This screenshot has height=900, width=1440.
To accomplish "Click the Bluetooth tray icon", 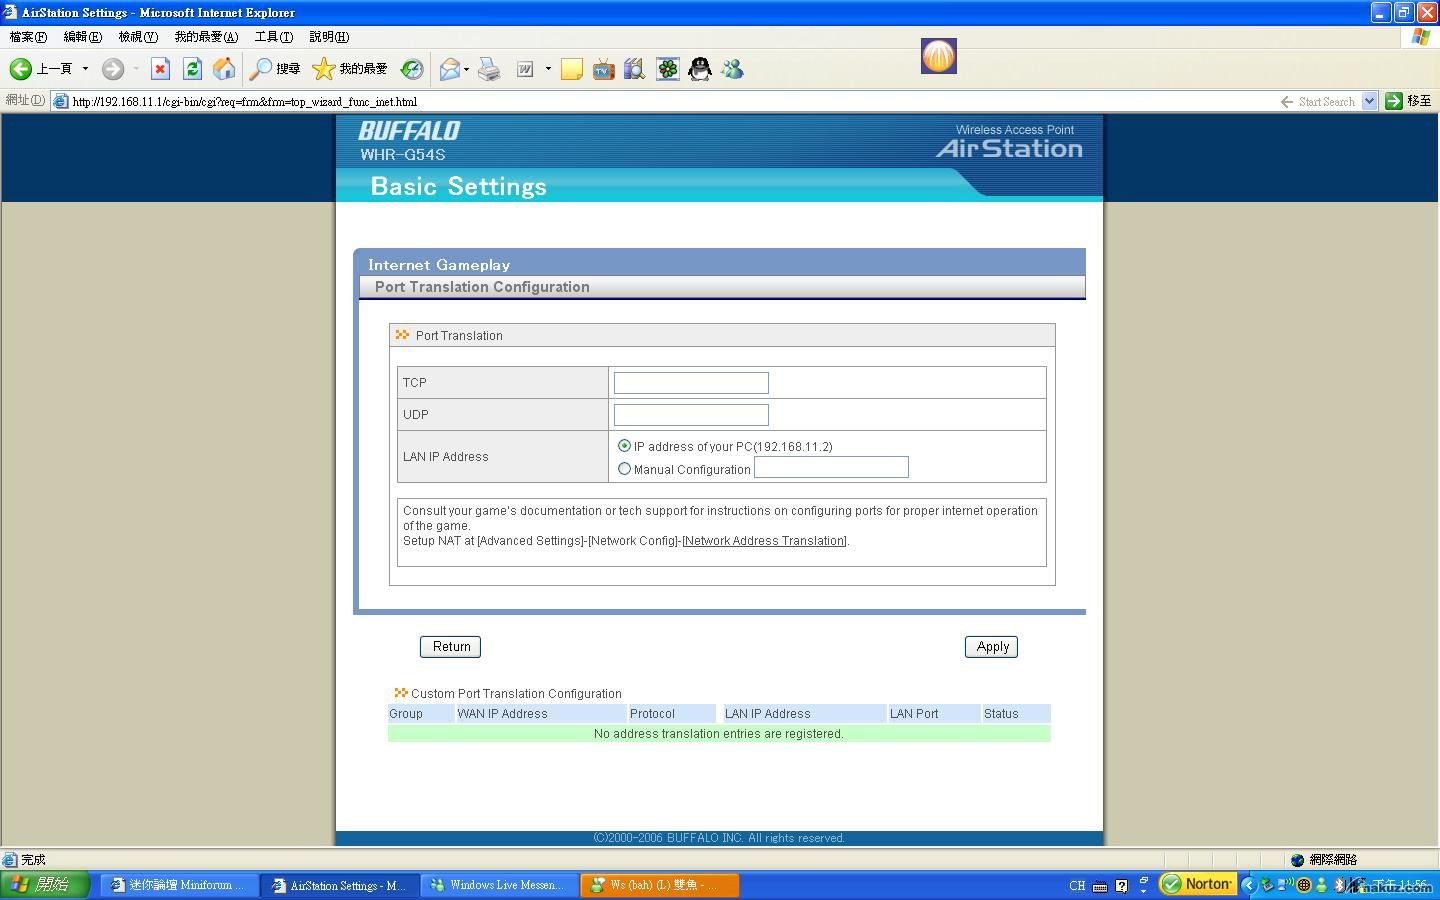I will click(x=1340, y=885).
